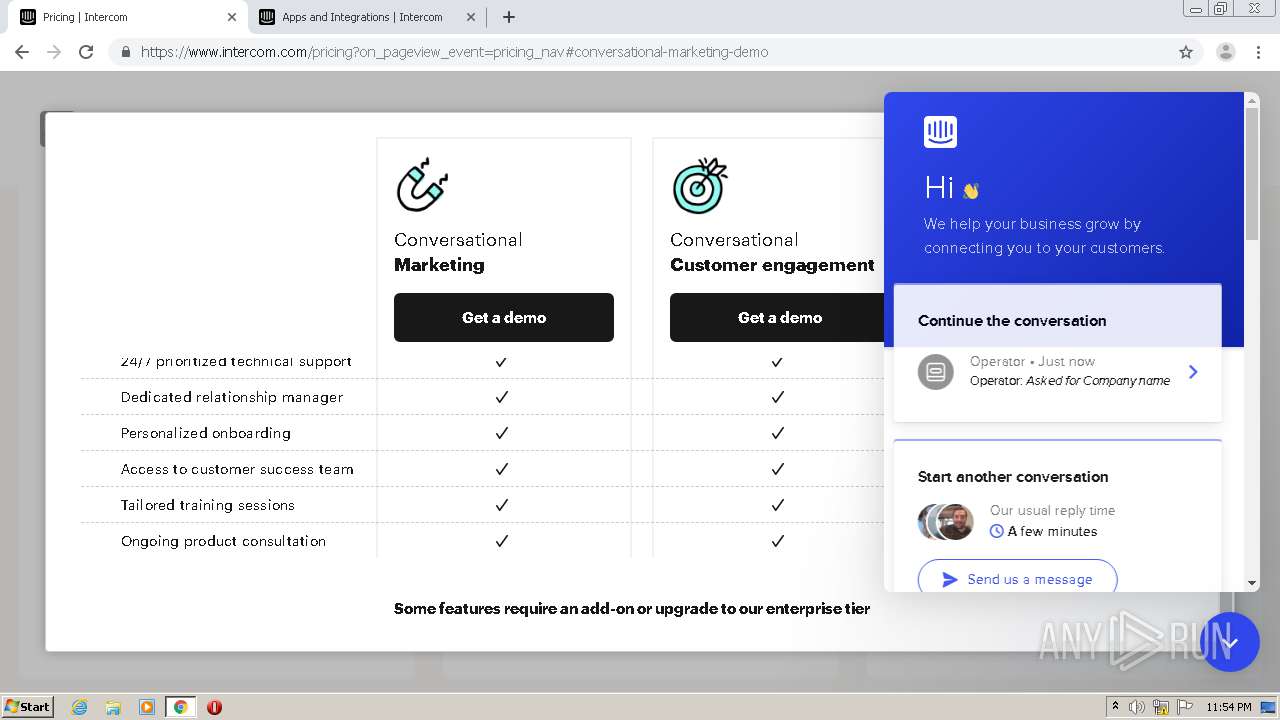Image resolution: width=1280 pixels, height=720 pixels.
Task: Click the team avatars in messenger
Action: (946, 522)
